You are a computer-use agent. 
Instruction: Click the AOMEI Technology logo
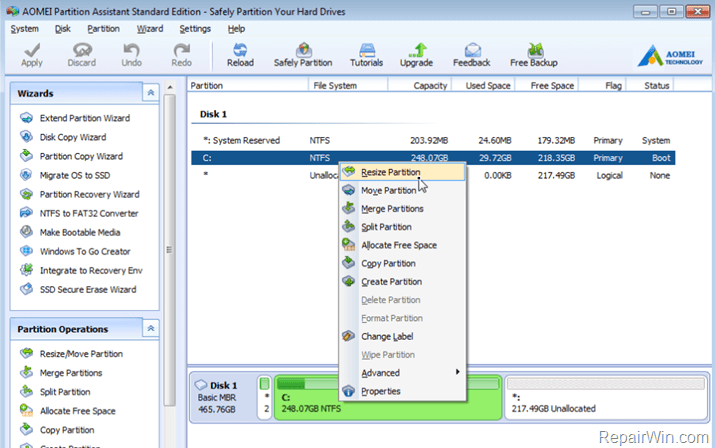point(669,56)
